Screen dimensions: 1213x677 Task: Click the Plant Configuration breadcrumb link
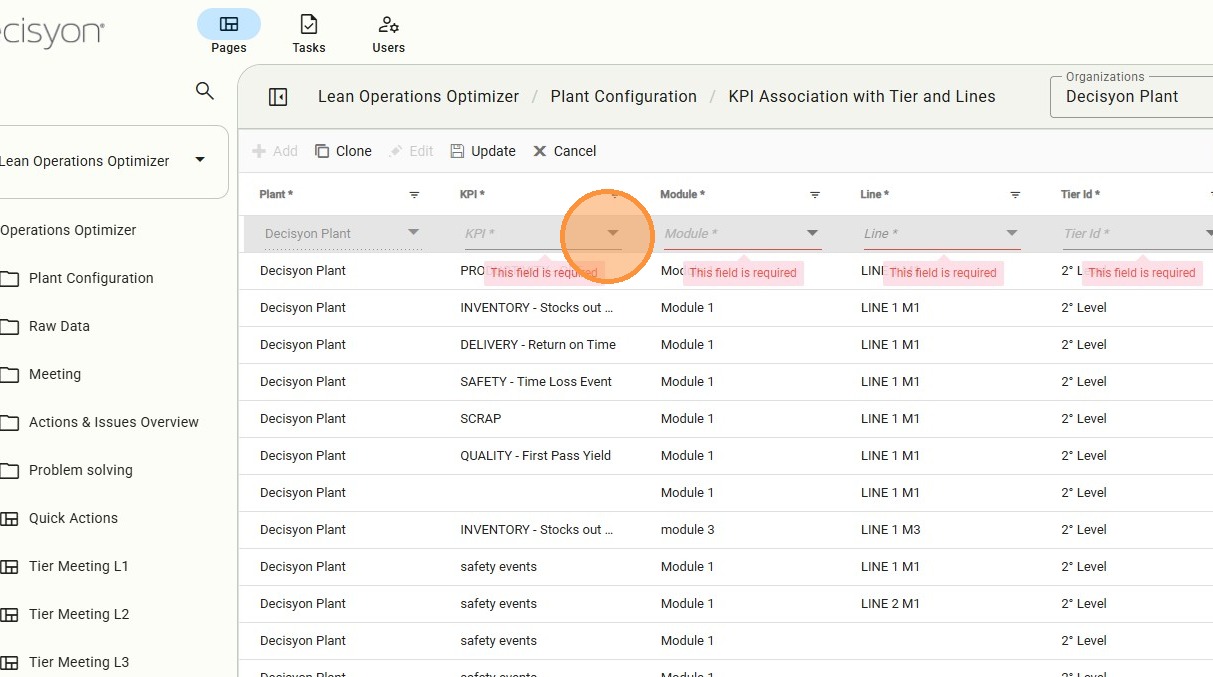click(623, 97)
